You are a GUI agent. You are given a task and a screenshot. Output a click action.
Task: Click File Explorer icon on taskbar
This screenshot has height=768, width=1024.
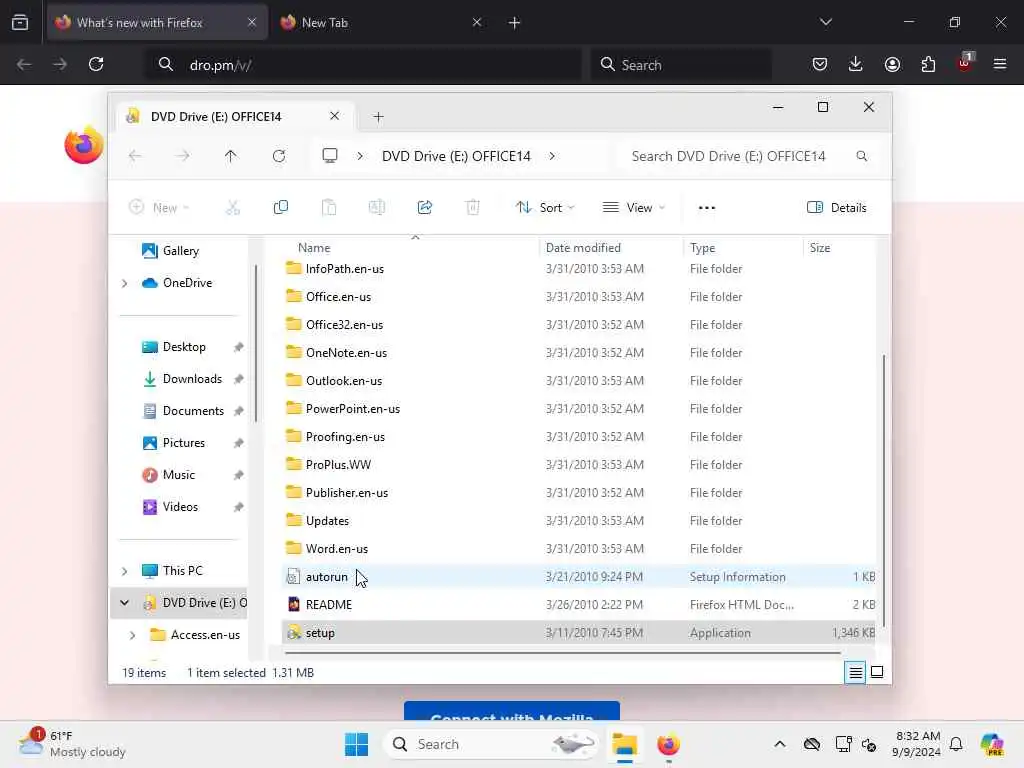624,744
